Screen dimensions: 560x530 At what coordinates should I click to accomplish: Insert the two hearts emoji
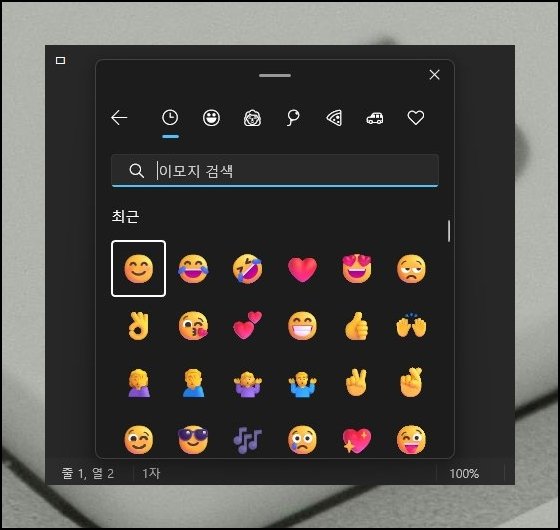click(248, 325)
